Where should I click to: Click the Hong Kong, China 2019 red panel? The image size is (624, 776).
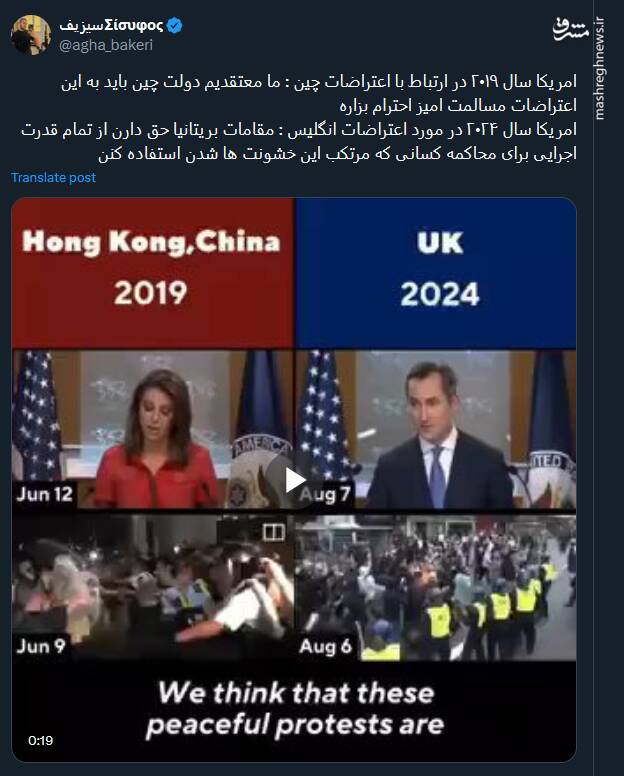tap(152, 273)
